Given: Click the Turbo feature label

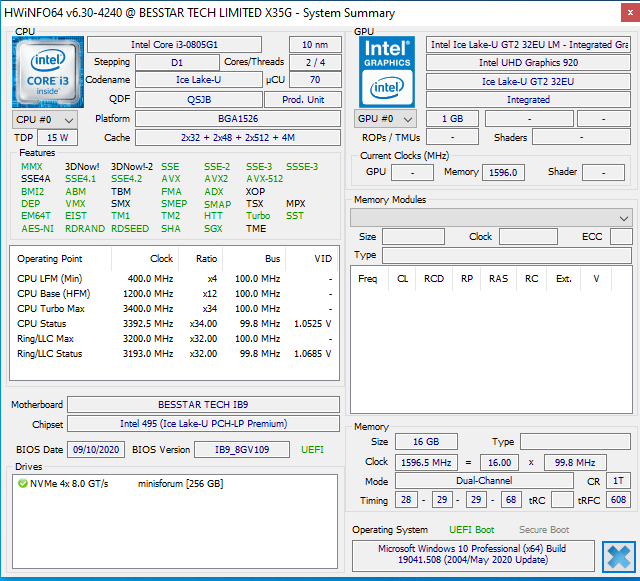Looking at the screenshot, I should coord(258,216).
